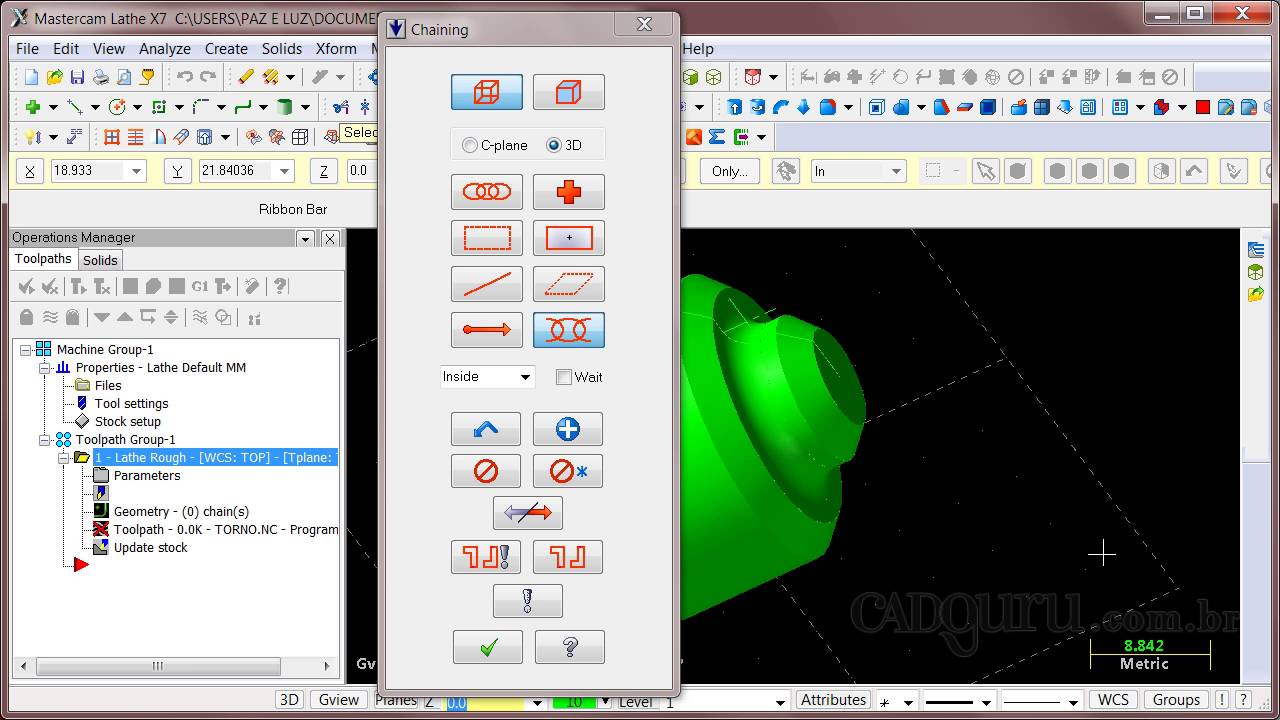Choose the Single line chaining button
This screenshot has width=1280, height=720.
point(487,284)
